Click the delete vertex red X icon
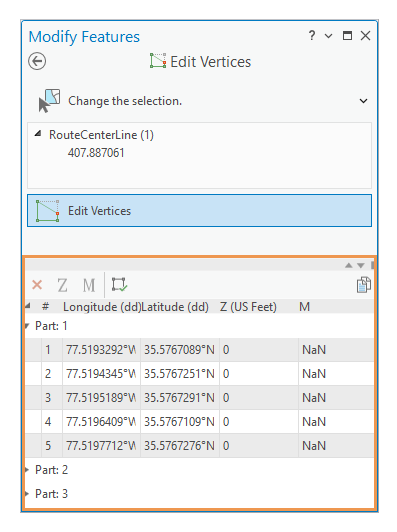This screenshot has height=532, width=397. tap(37, 284)
